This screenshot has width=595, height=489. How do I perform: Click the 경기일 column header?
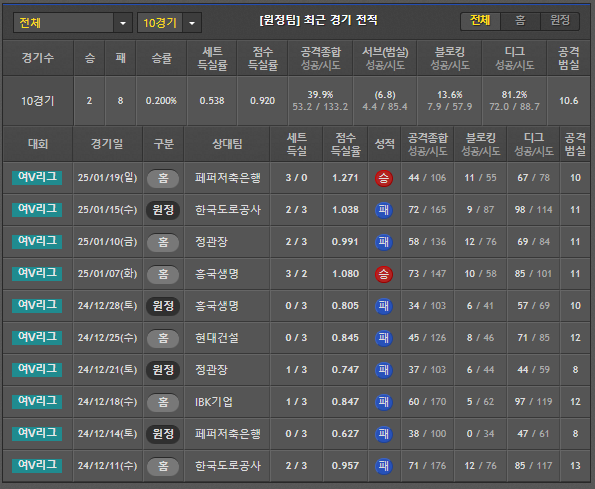coord(107,144)
